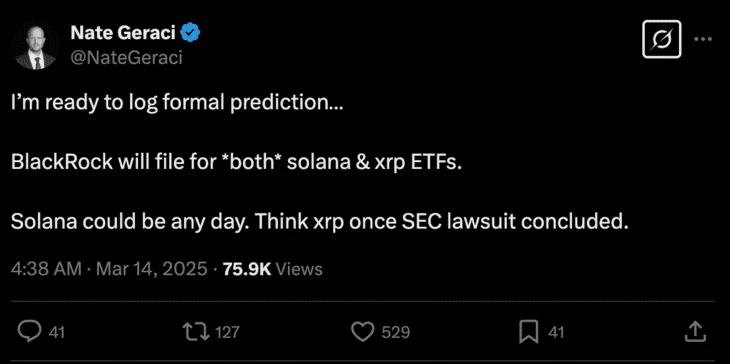Open the share upload arrow icon

pyautogui.click(x=694, y=331)
